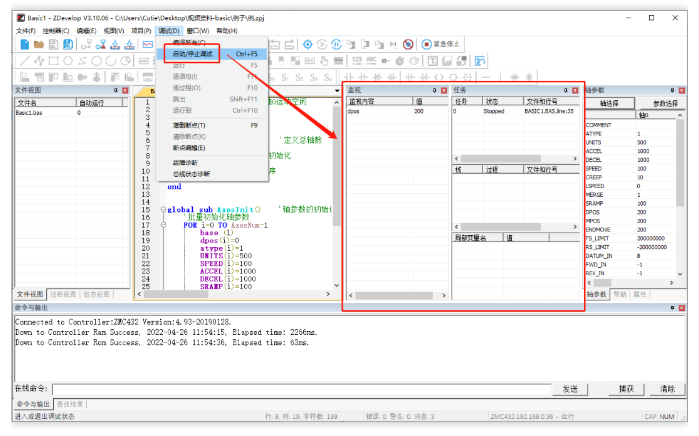Click the red prohibited stop icon
This screenshot has width=699, height=436.
point(408,44)
